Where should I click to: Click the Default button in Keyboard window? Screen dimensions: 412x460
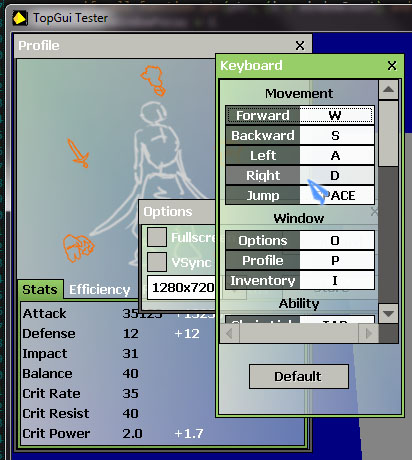(299, 376)
